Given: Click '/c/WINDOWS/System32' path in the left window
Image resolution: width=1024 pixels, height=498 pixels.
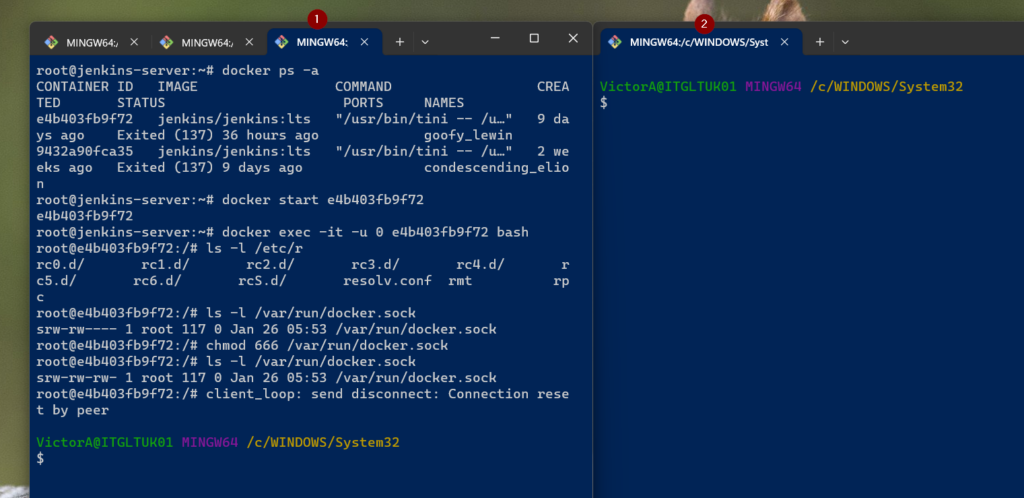Looking at the screenshot, I should pos(323,443).
